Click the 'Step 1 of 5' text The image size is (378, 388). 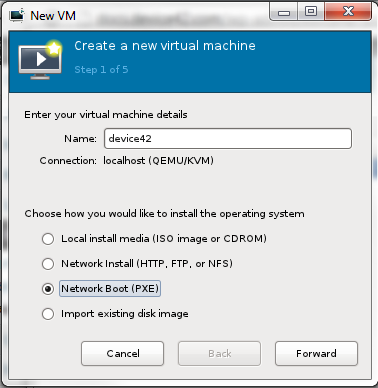[101, 70]
